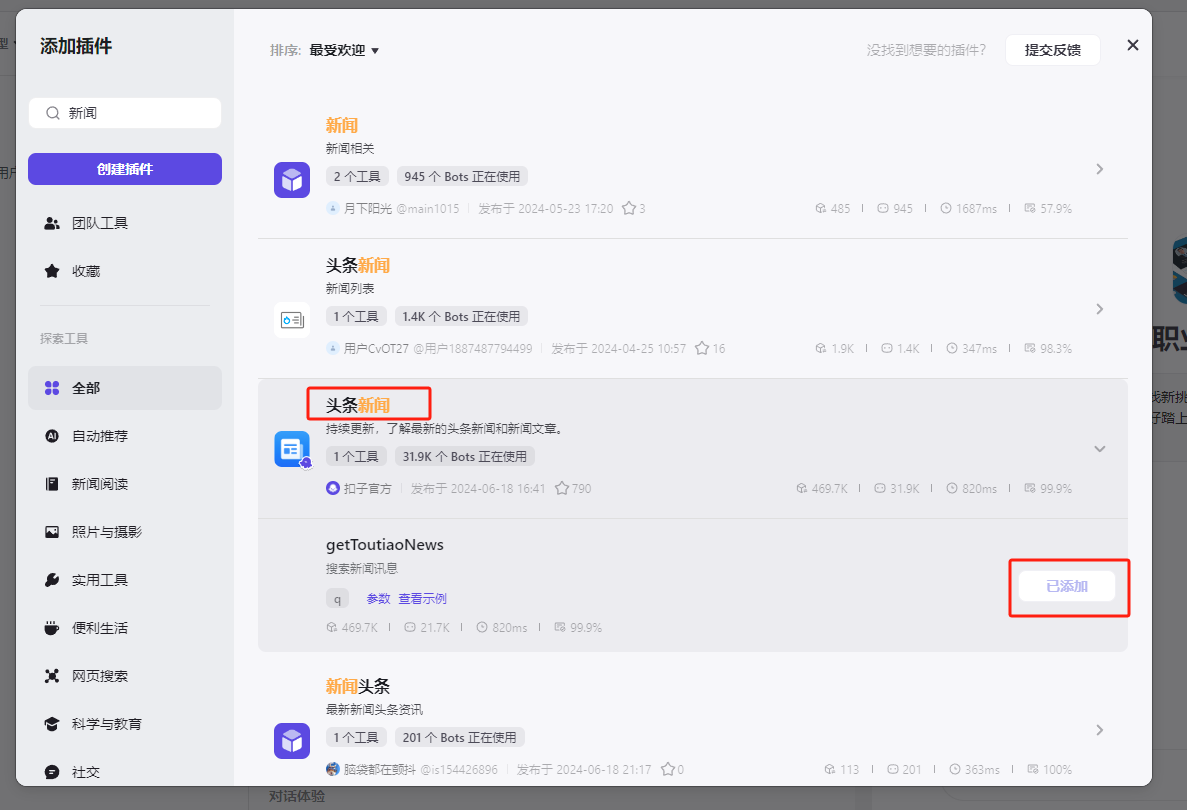The width and height of the screenshot is (1187, 810).
Task: Click the 持续更新 description text
Action: (445, 428)
